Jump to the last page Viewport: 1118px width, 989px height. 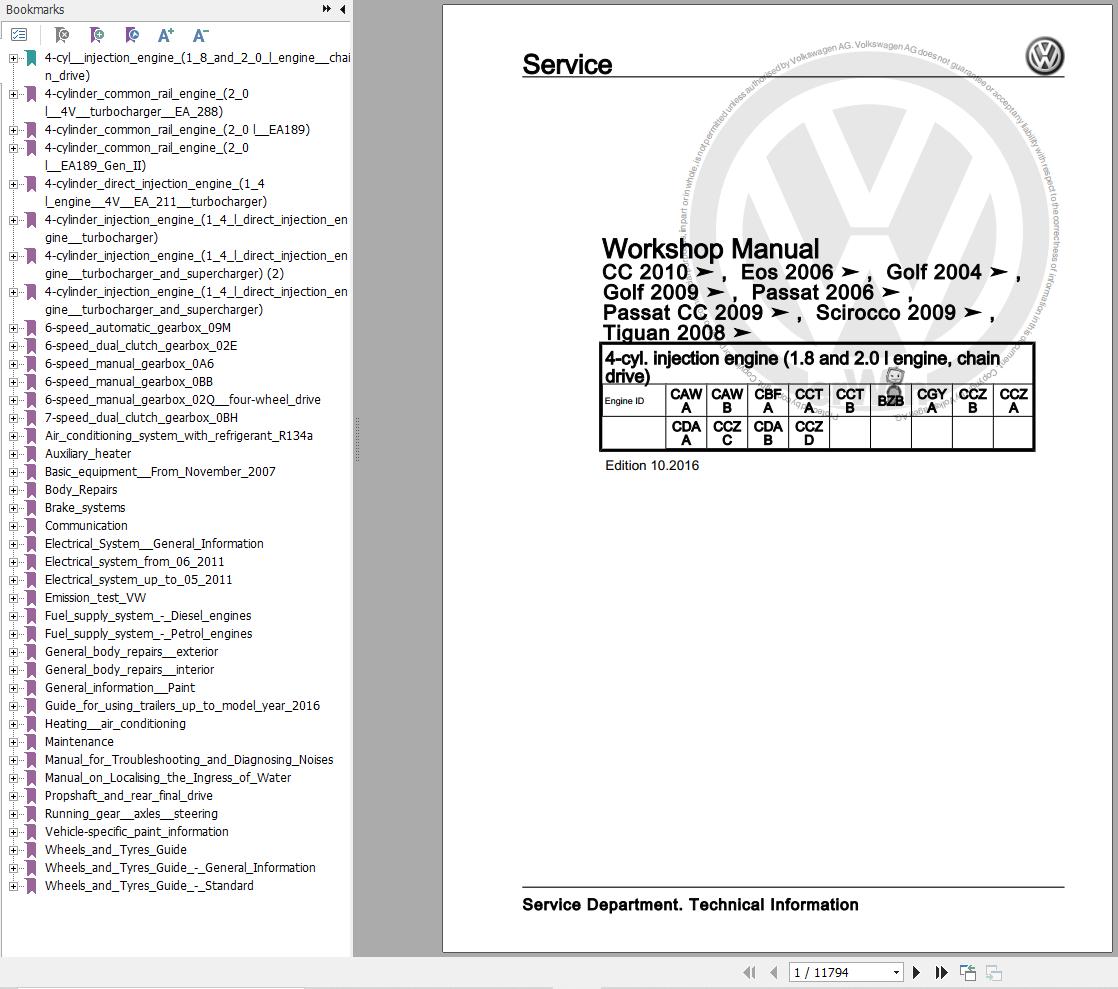click(x=941, y=971)
